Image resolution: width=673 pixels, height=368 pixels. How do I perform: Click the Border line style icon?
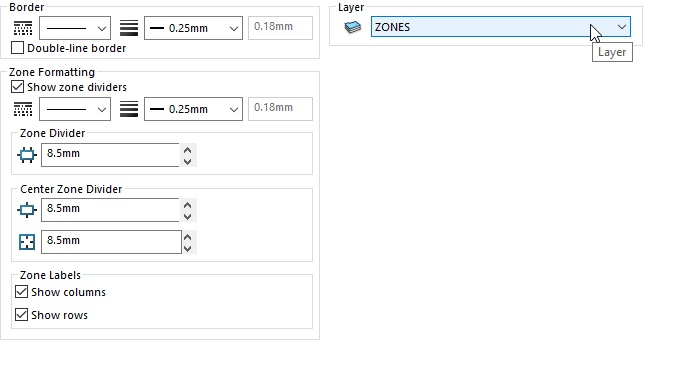click(x=23, y=28)
